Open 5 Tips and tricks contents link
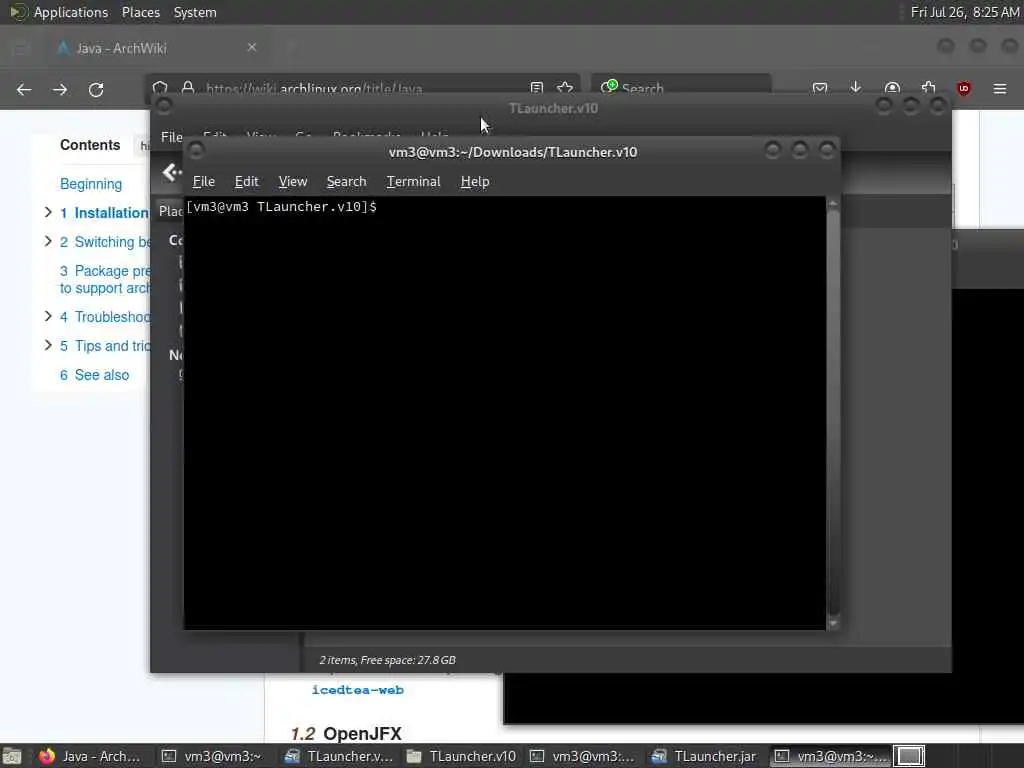 click(x=104, y=346)
